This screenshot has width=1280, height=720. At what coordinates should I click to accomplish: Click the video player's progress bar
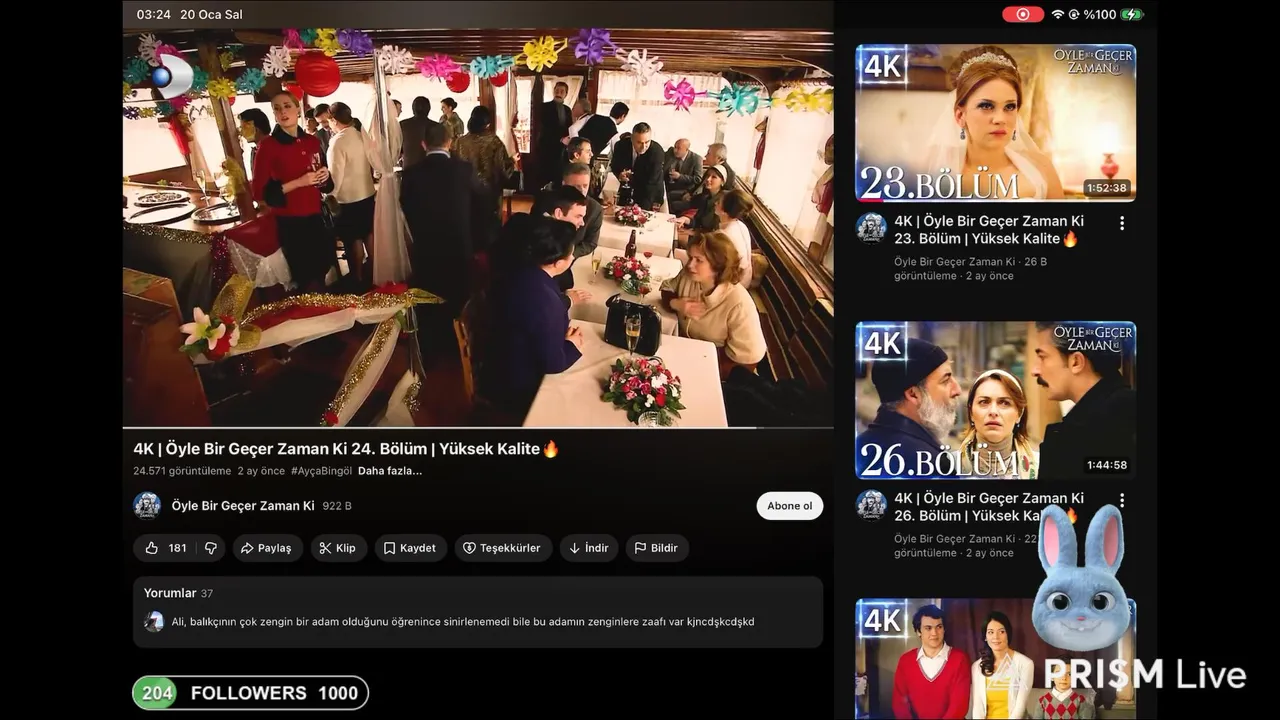(x=478, y=427)
